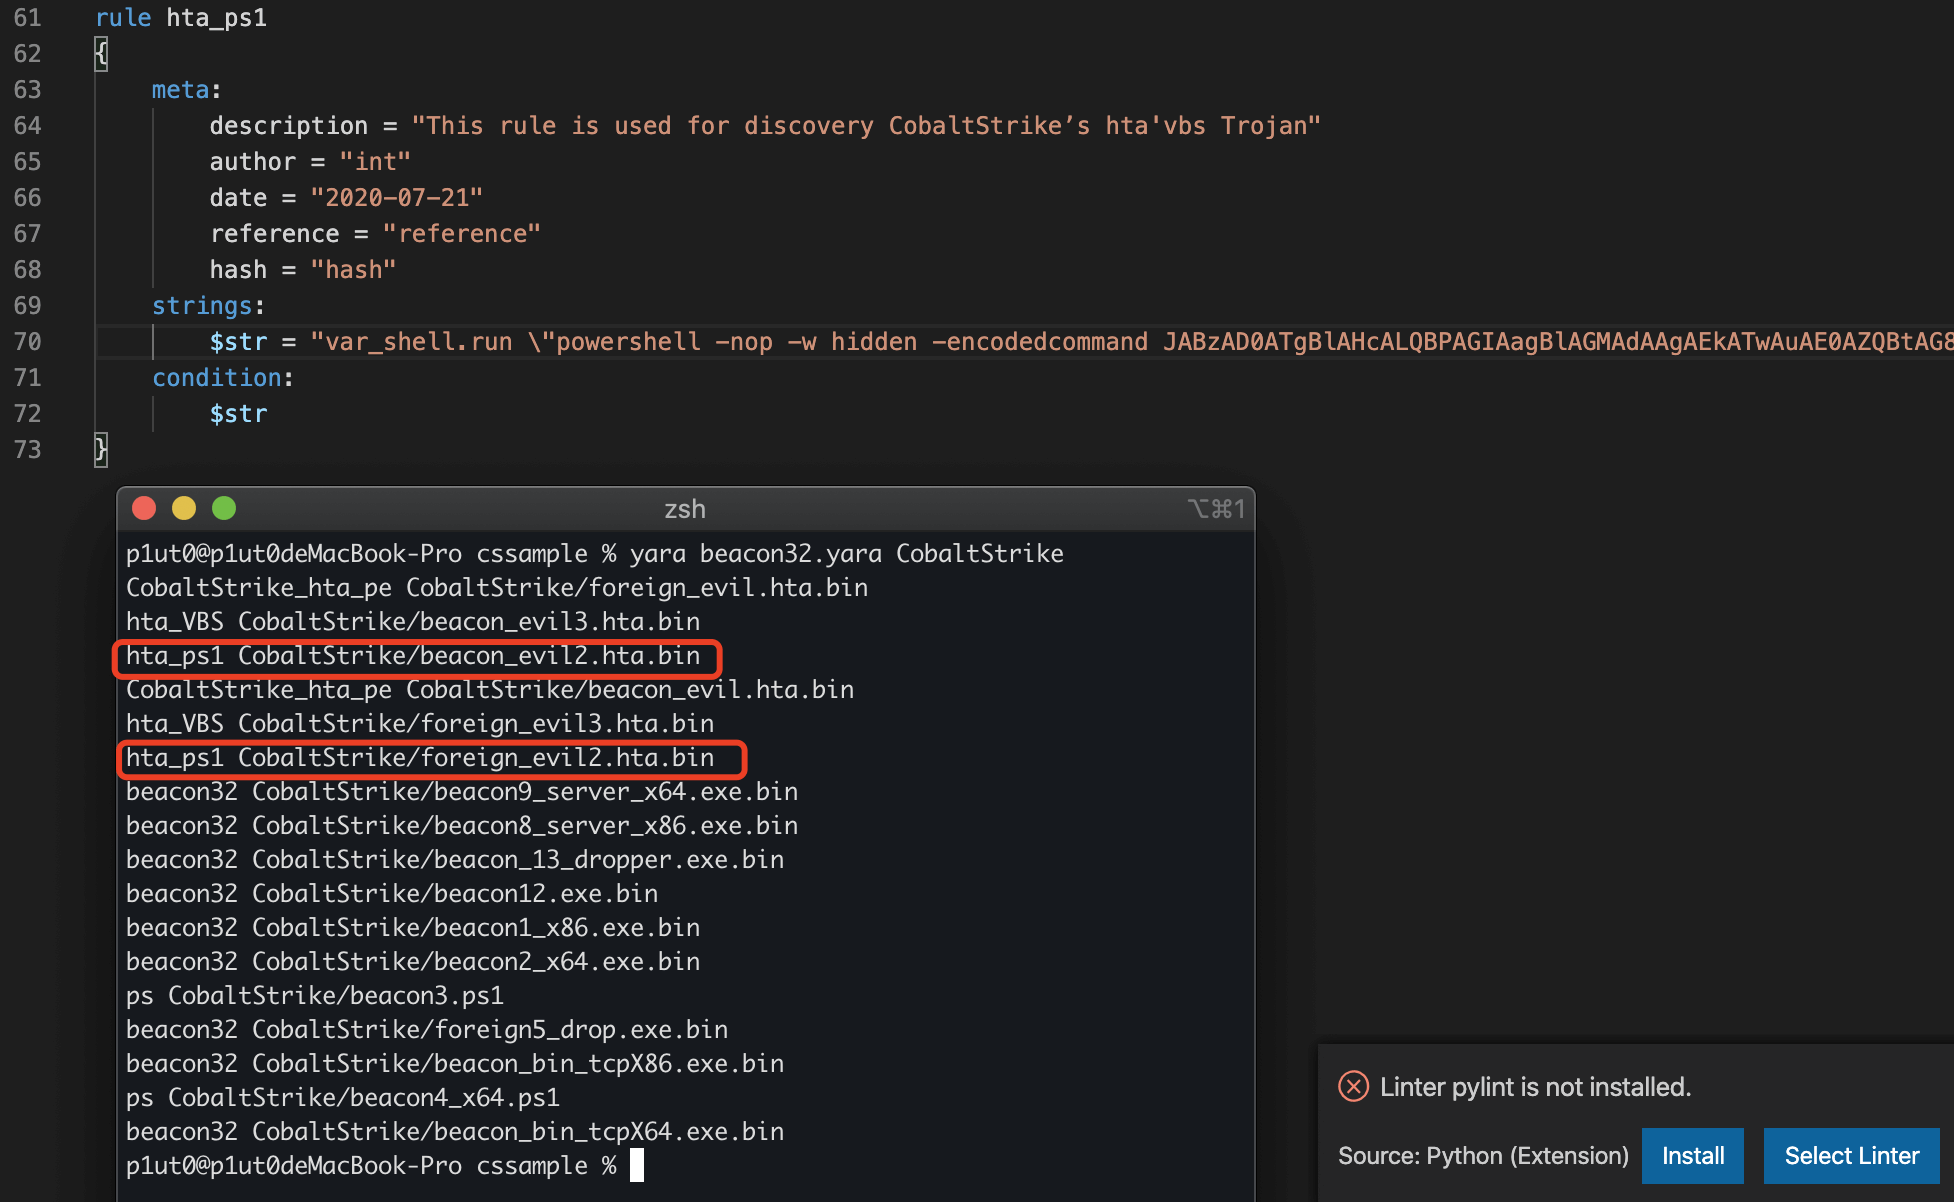Click the yellow minimize button of zsh terminal
This screenshot has height=1202, width=1954.
(x=184, y=508)
